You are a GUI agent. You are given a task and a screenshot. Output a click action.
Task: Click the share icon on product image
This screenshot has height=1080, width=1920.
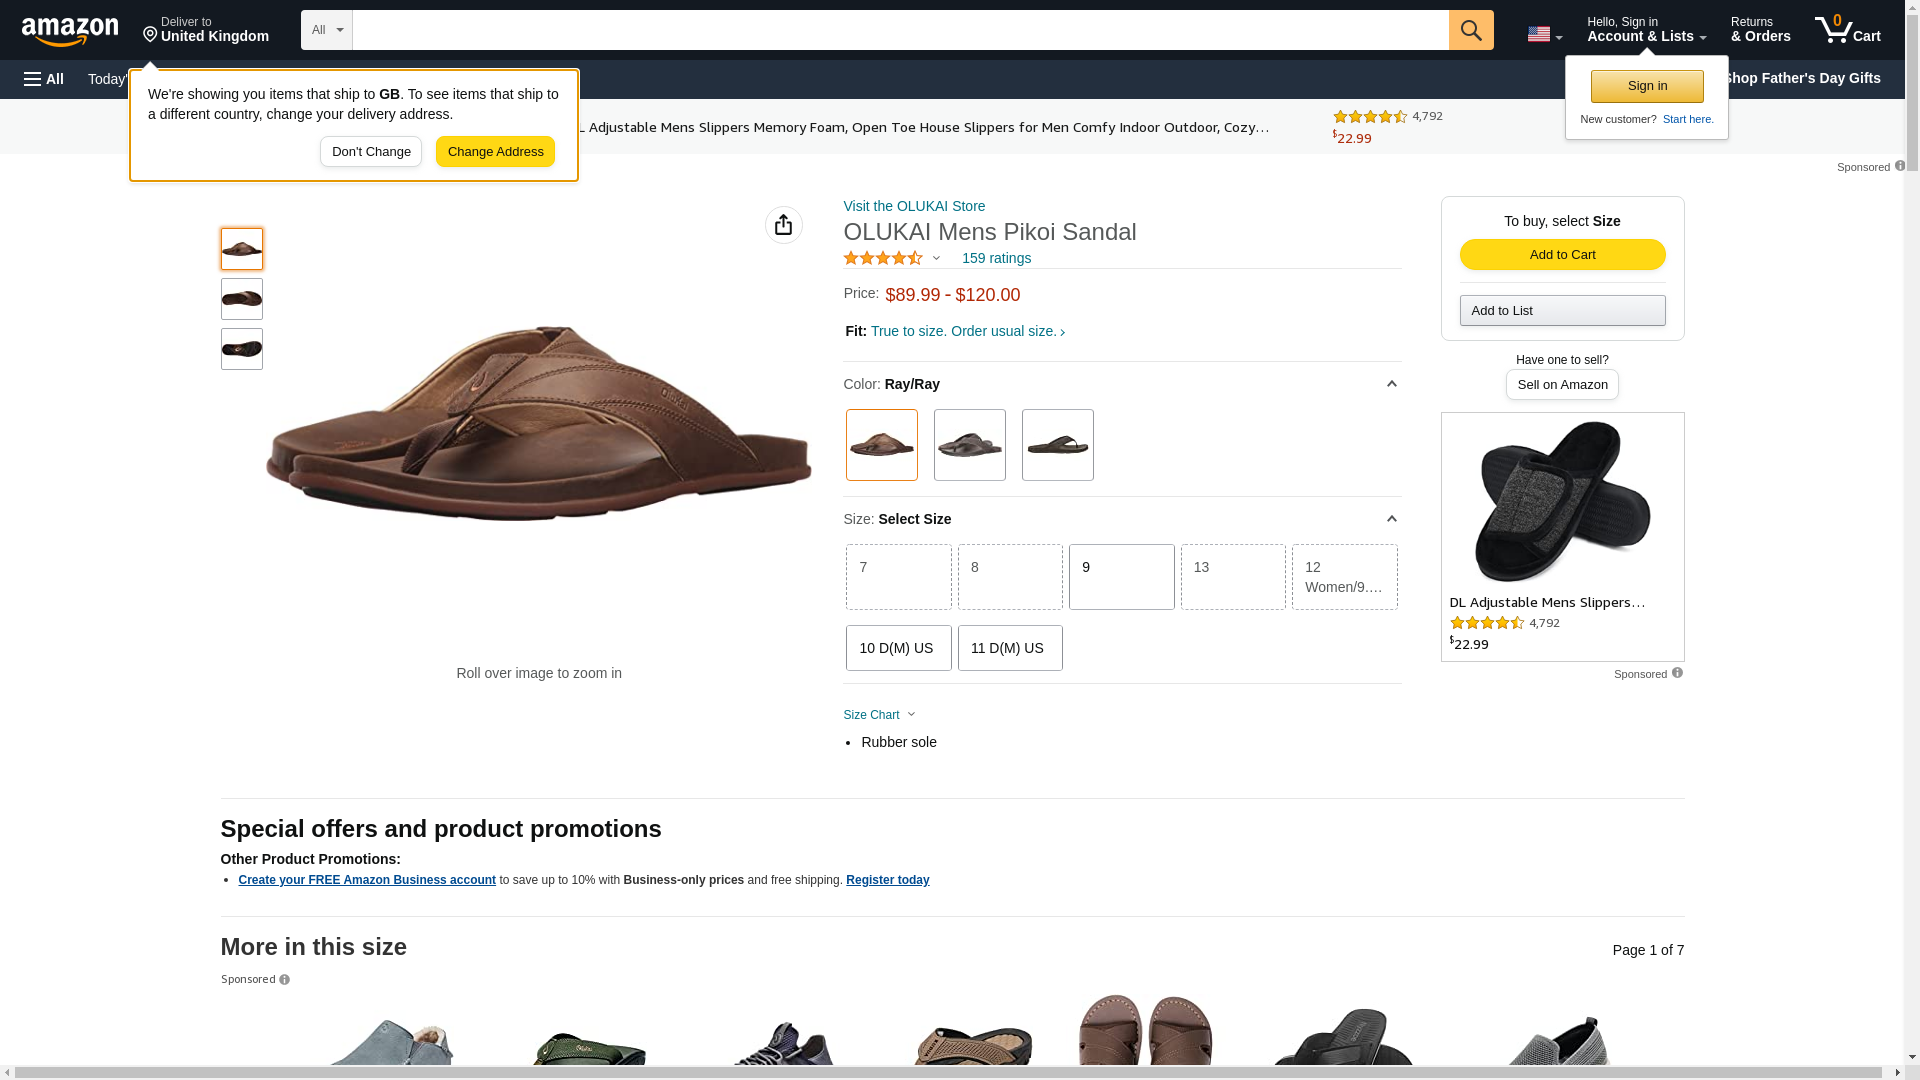click(x=783, y=225)
